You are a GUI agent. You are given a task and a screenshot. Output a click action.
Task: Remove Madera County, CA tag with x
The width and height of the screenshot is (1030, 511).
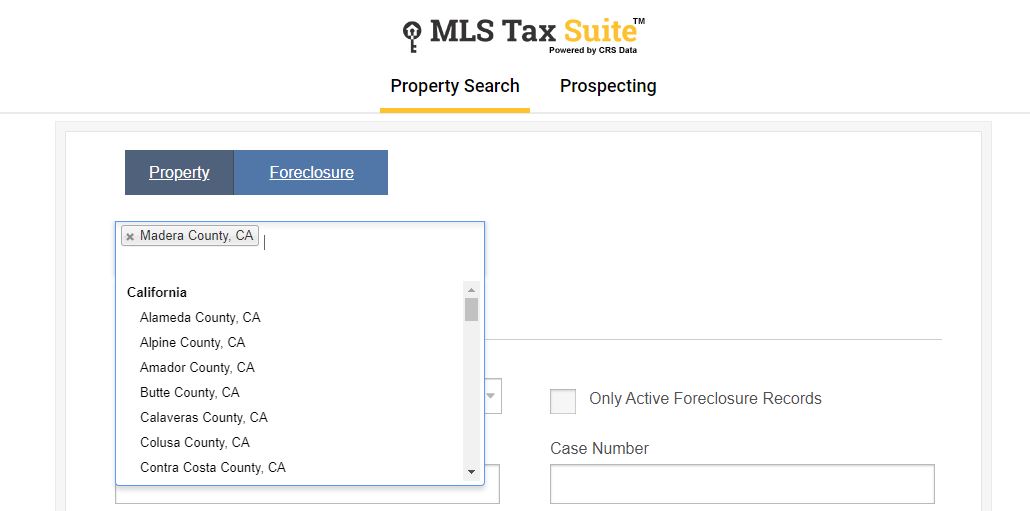tap(130, 237)
